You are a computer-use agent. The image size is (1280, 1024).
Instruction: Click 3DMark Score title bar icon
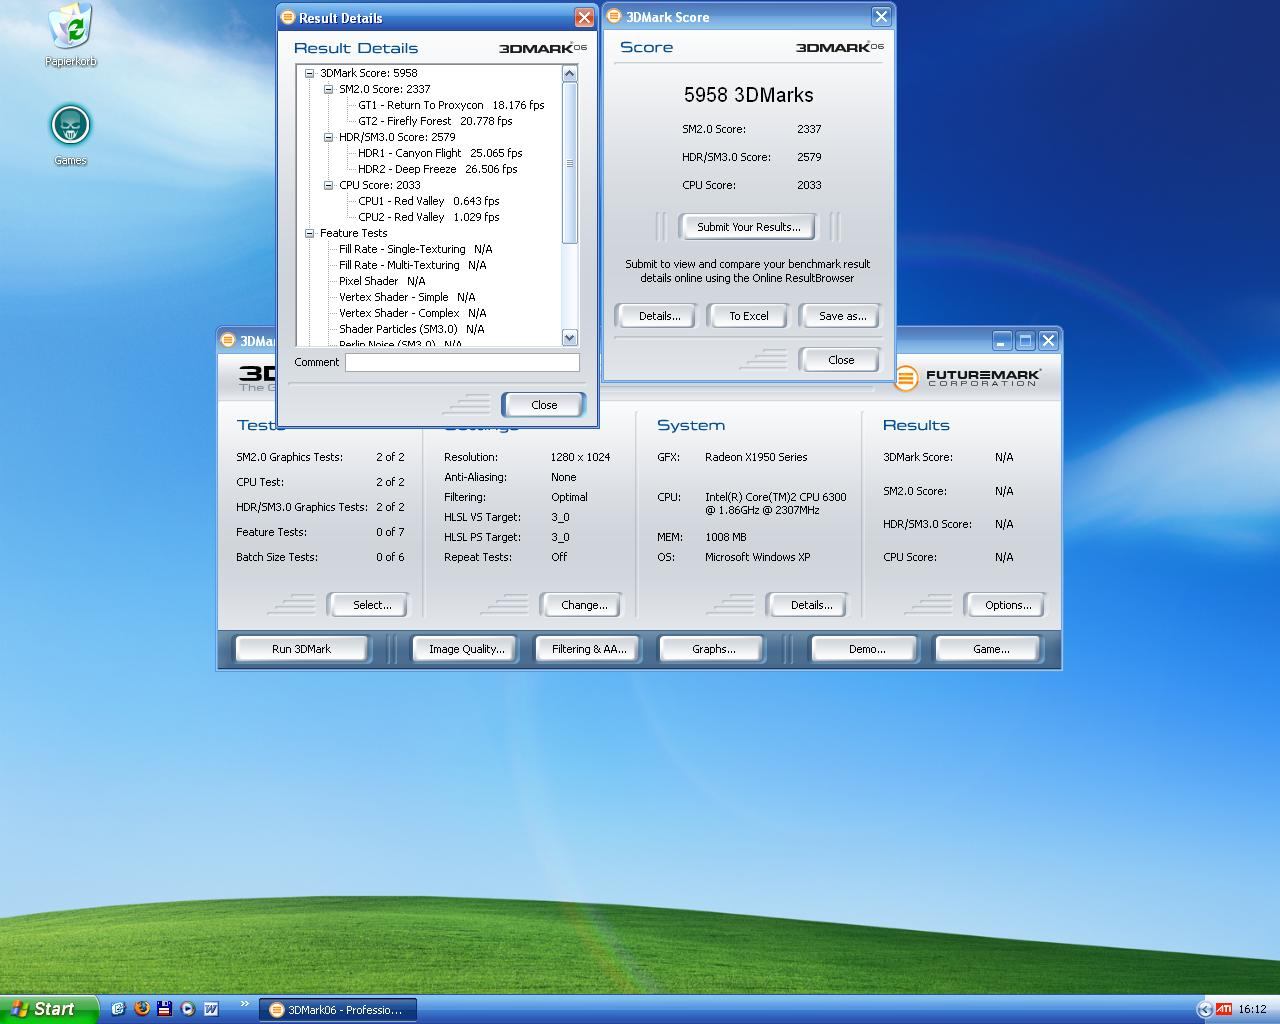[614, 16]
